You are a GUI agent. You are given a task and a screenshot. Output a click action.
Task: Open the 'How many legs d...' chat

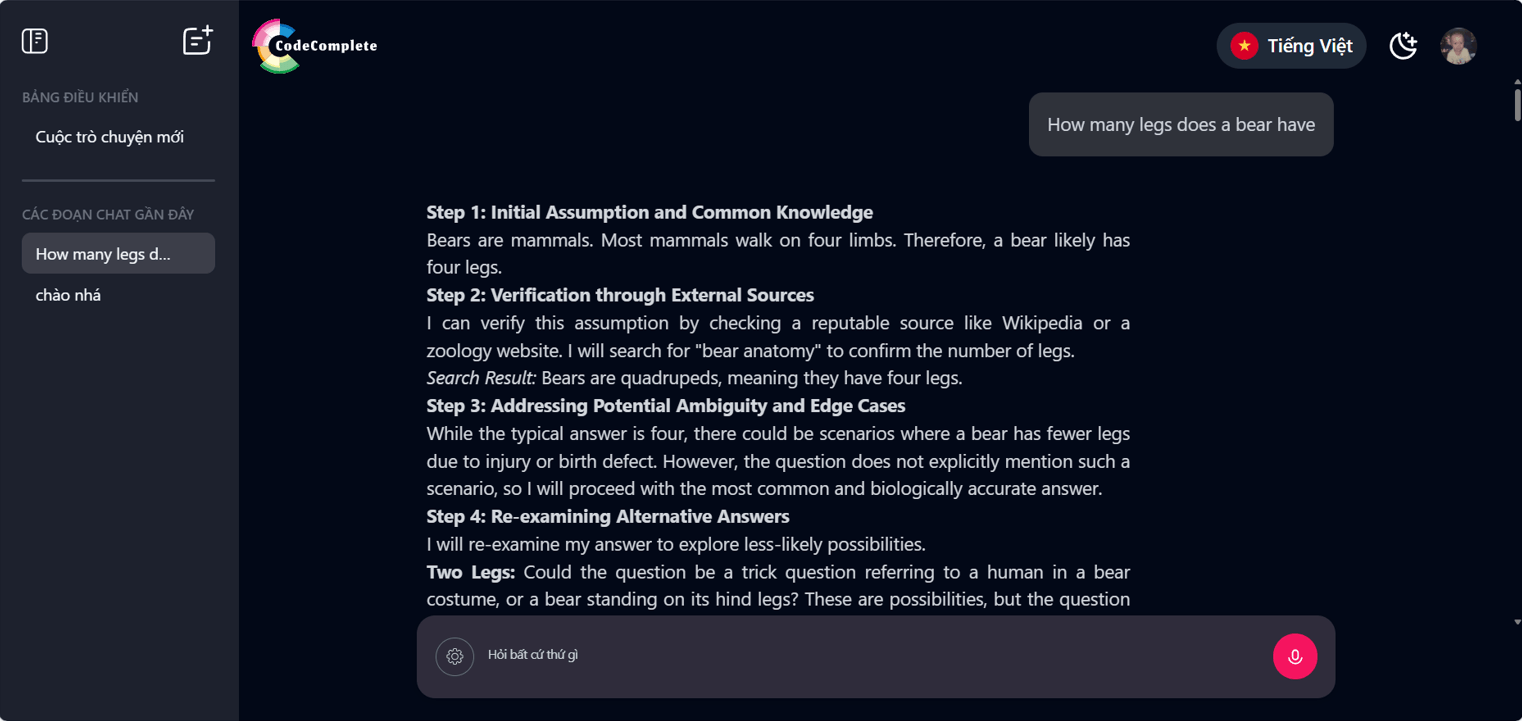tap(118, 254)
